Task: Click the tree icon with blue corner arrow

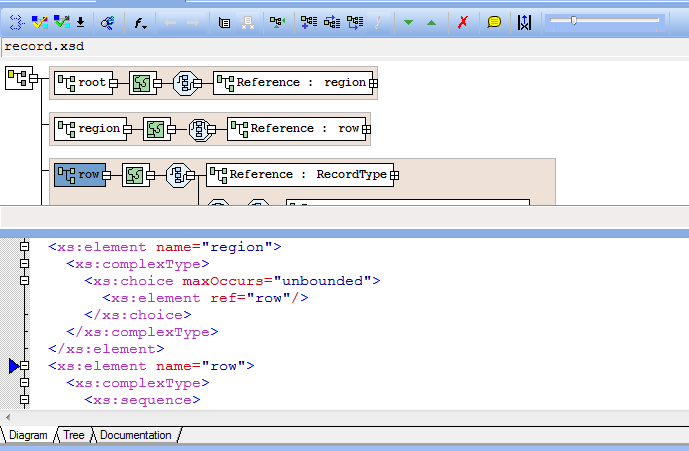Action: 355,22
